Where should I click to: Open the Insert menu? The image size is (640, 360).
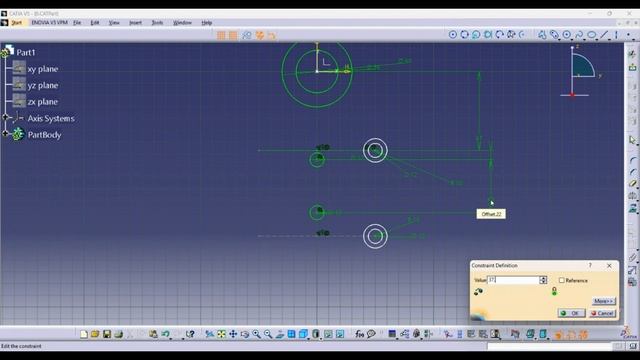136,22
